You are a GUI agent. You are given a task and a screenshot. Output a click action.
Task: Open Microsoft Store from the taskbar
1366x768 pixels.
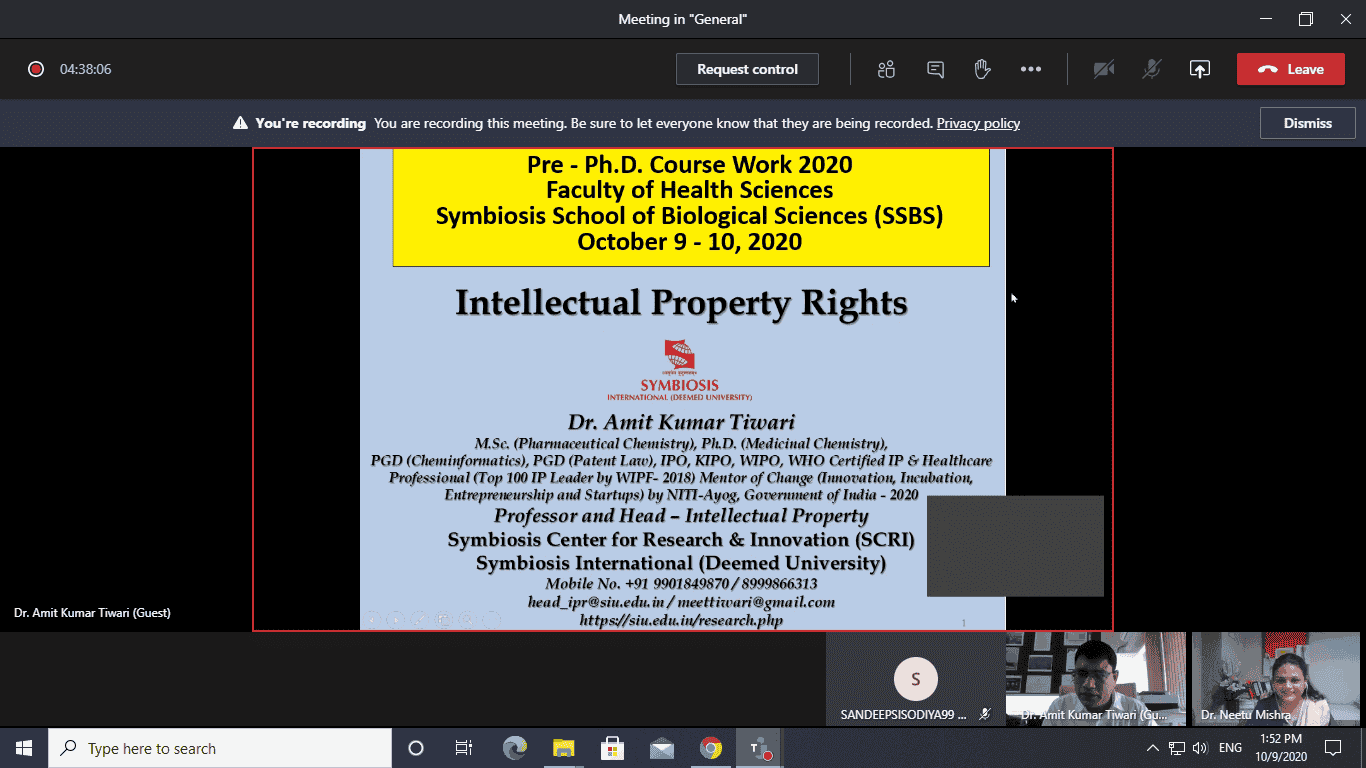point(612,748)
